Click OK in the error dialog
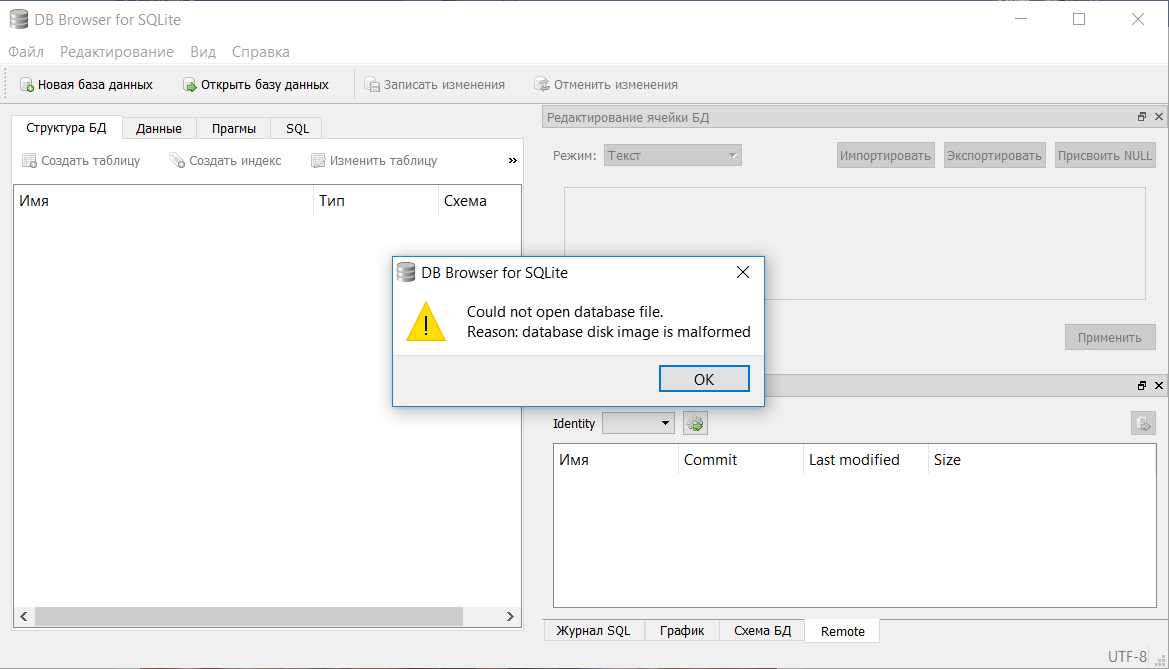 704,379
